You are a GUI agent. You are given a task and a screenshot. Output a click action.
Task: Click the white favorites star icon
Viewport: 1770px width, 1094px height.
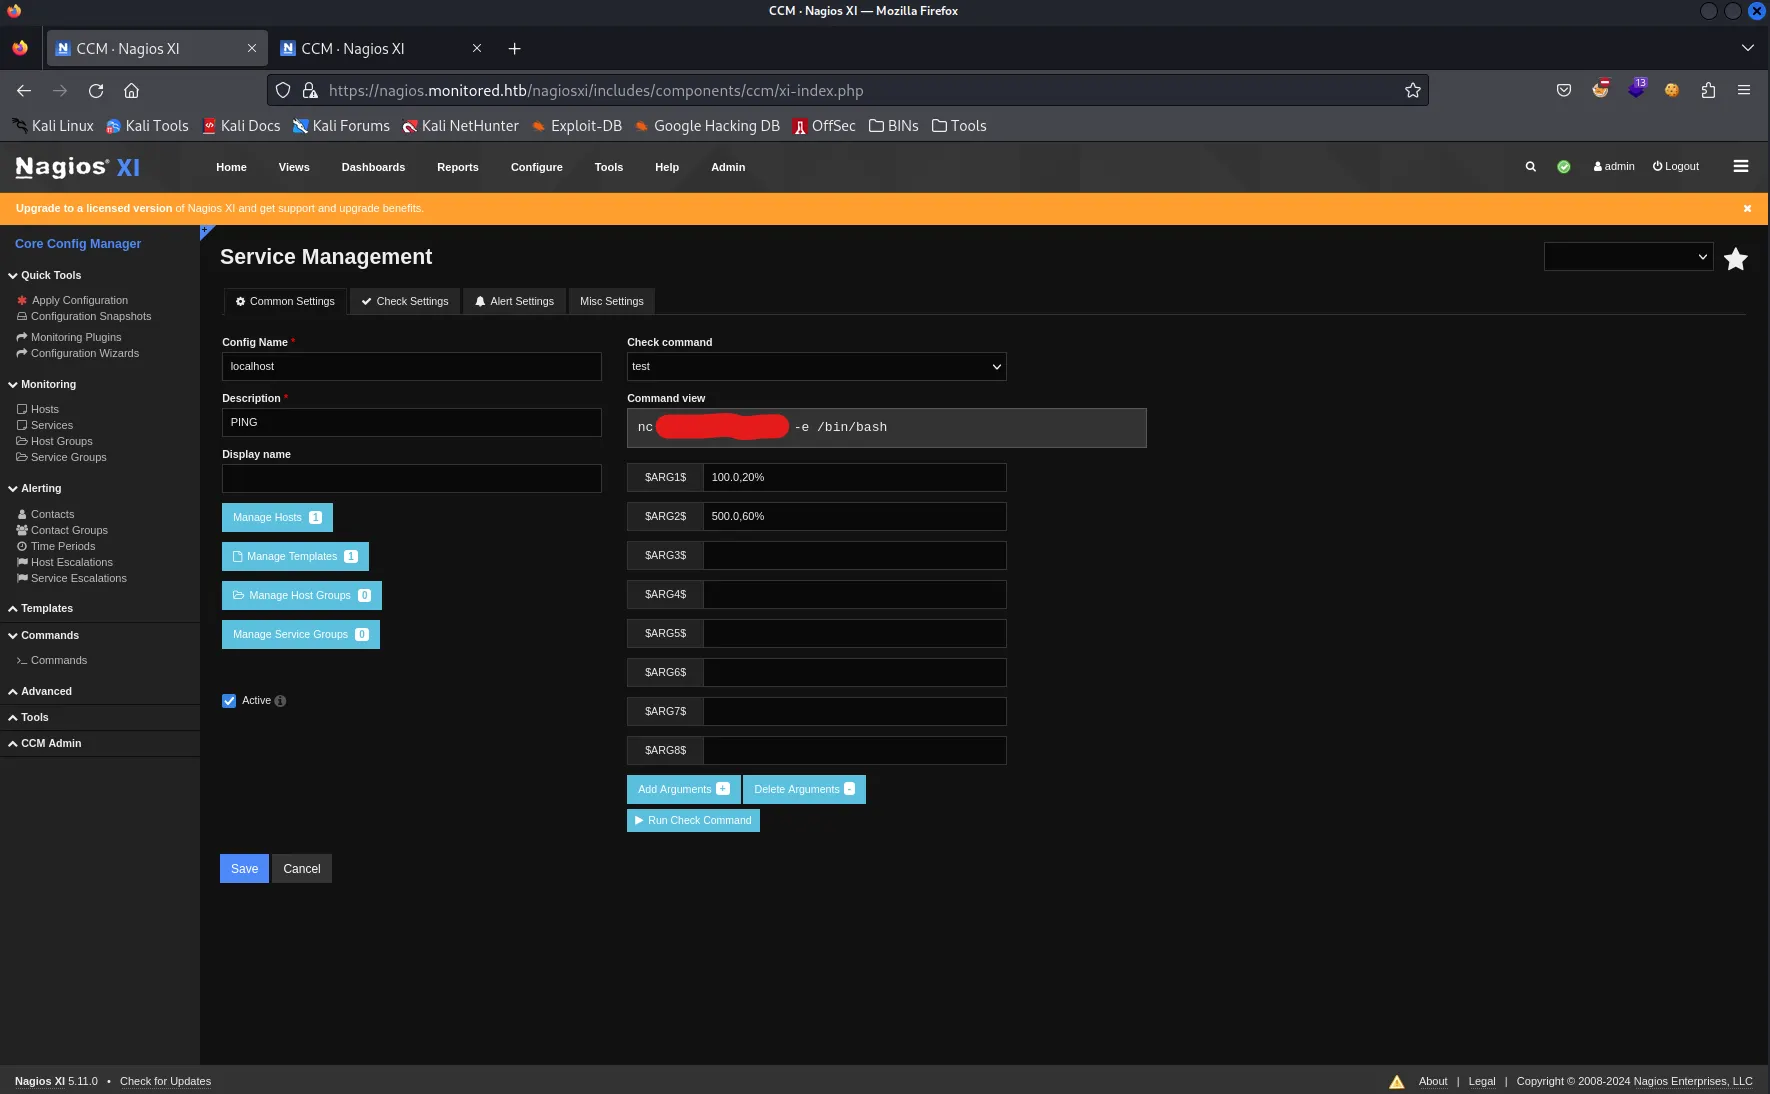pos(1735,259)
